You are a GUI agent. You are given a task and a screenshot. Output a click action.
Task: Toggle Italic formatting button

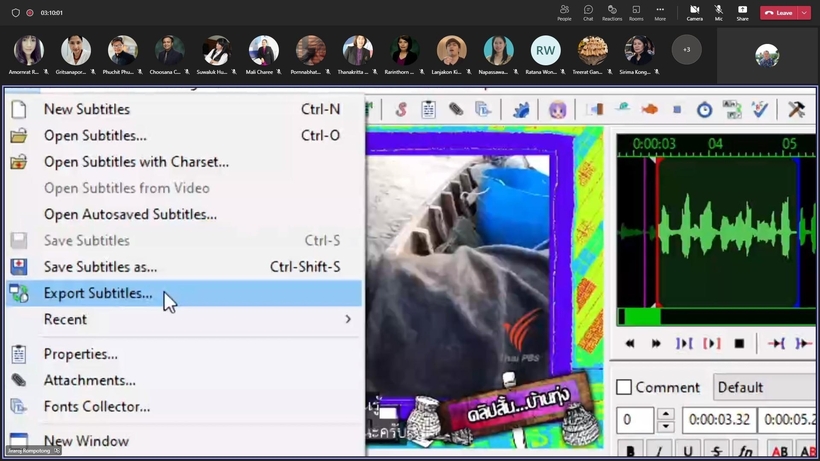point(659,451)
